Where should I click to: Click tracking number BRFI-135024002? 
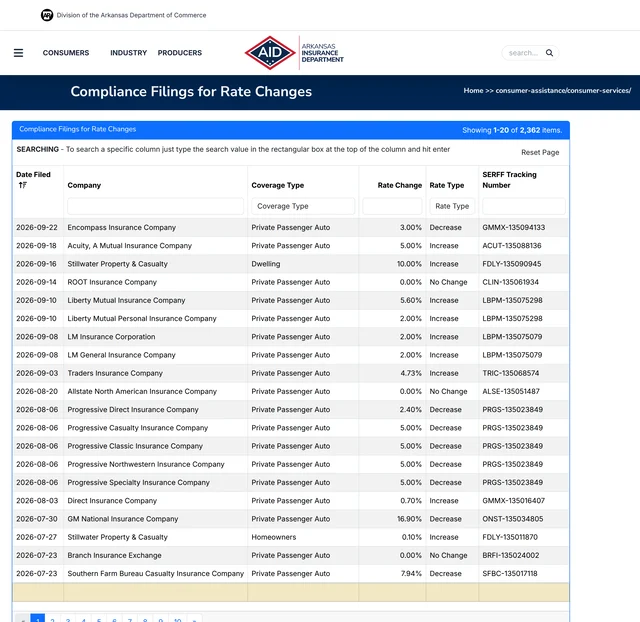(511, 555)
